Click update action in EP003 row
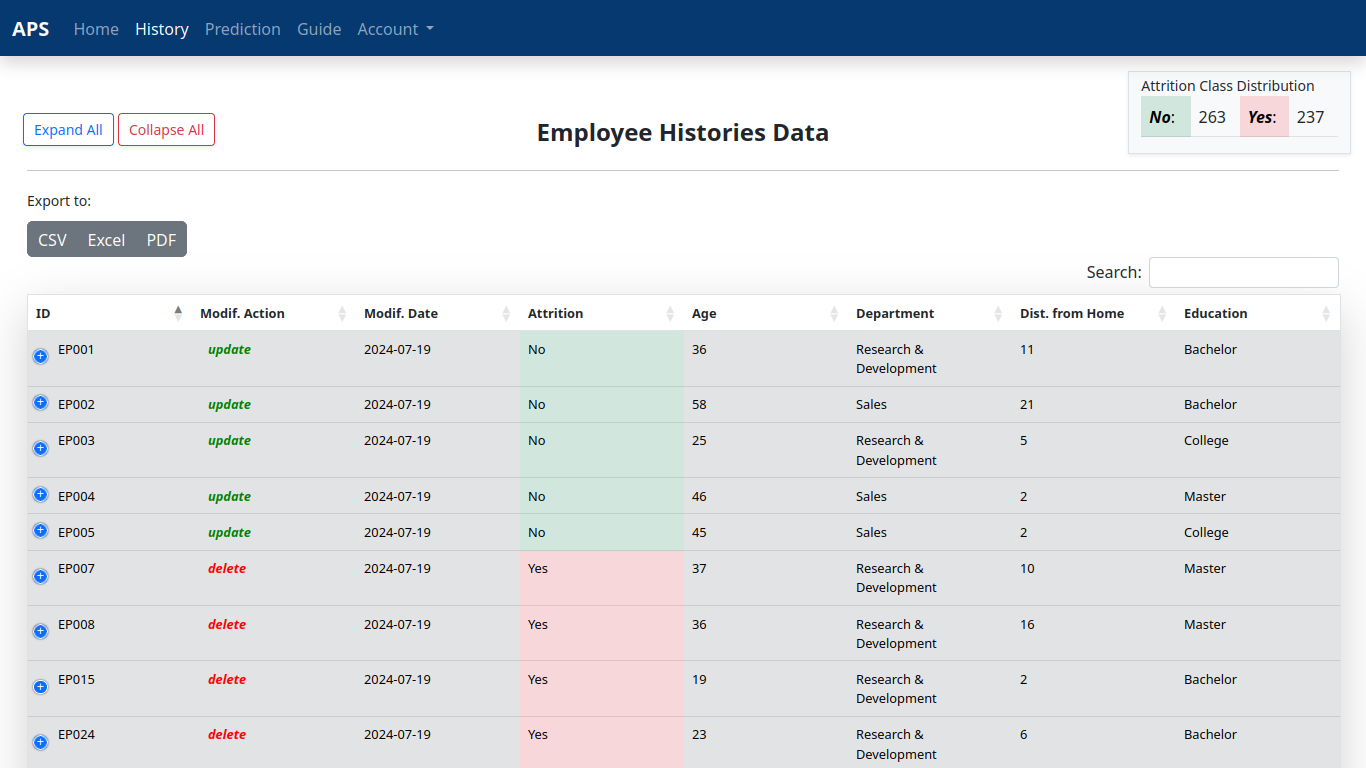The height and width of the screenshot is (768, 1366). 229,441
